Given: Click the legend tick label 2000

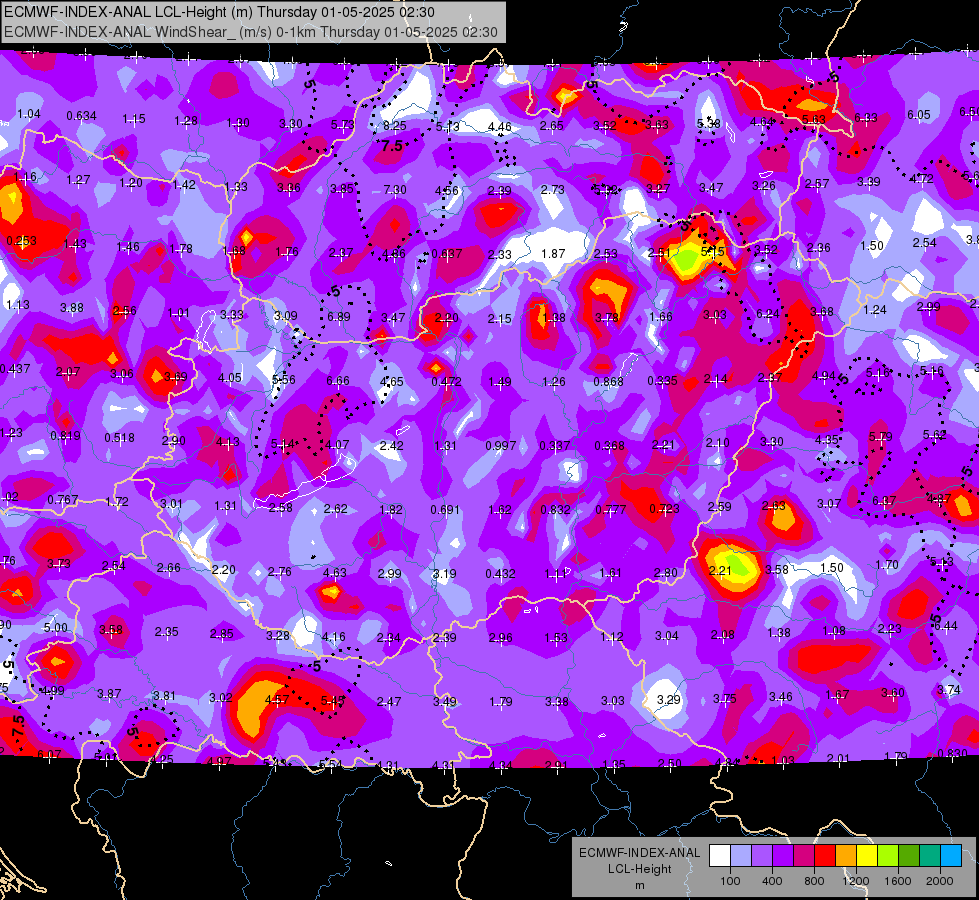Looking at the screenshot, I should coord(939,881).
